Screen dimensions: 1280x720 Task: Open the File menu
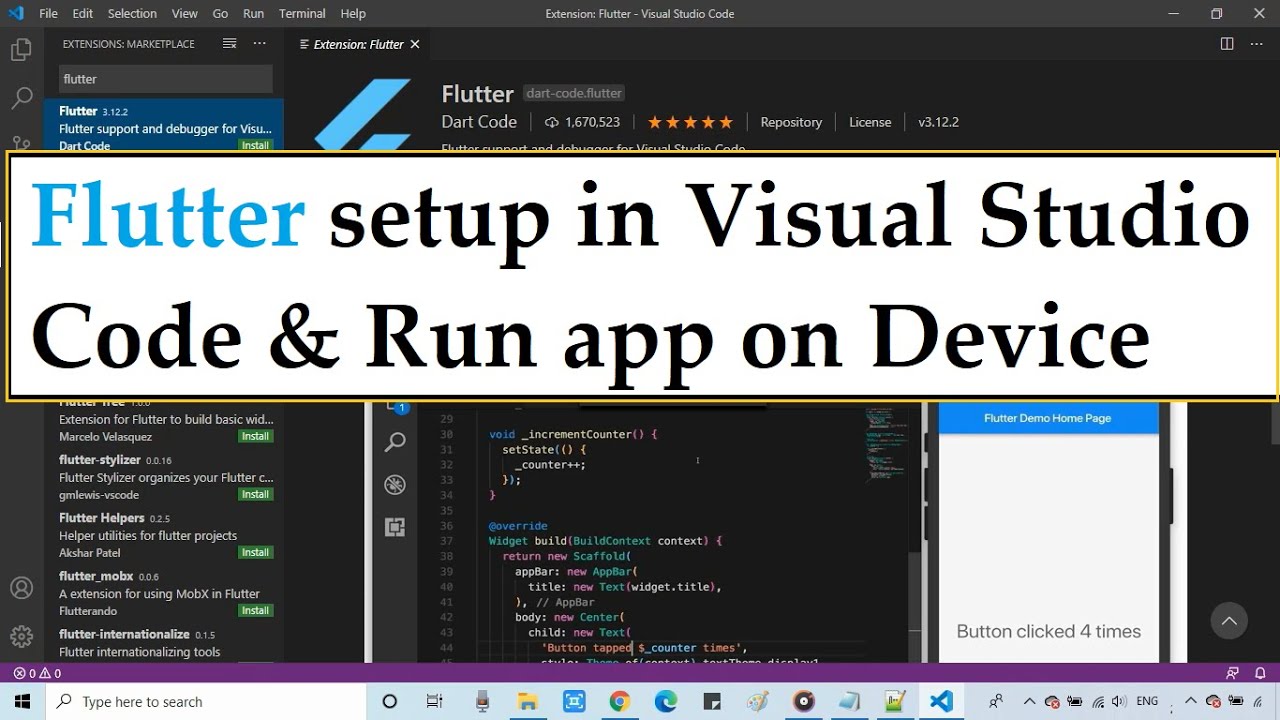[x=49, y=13]
